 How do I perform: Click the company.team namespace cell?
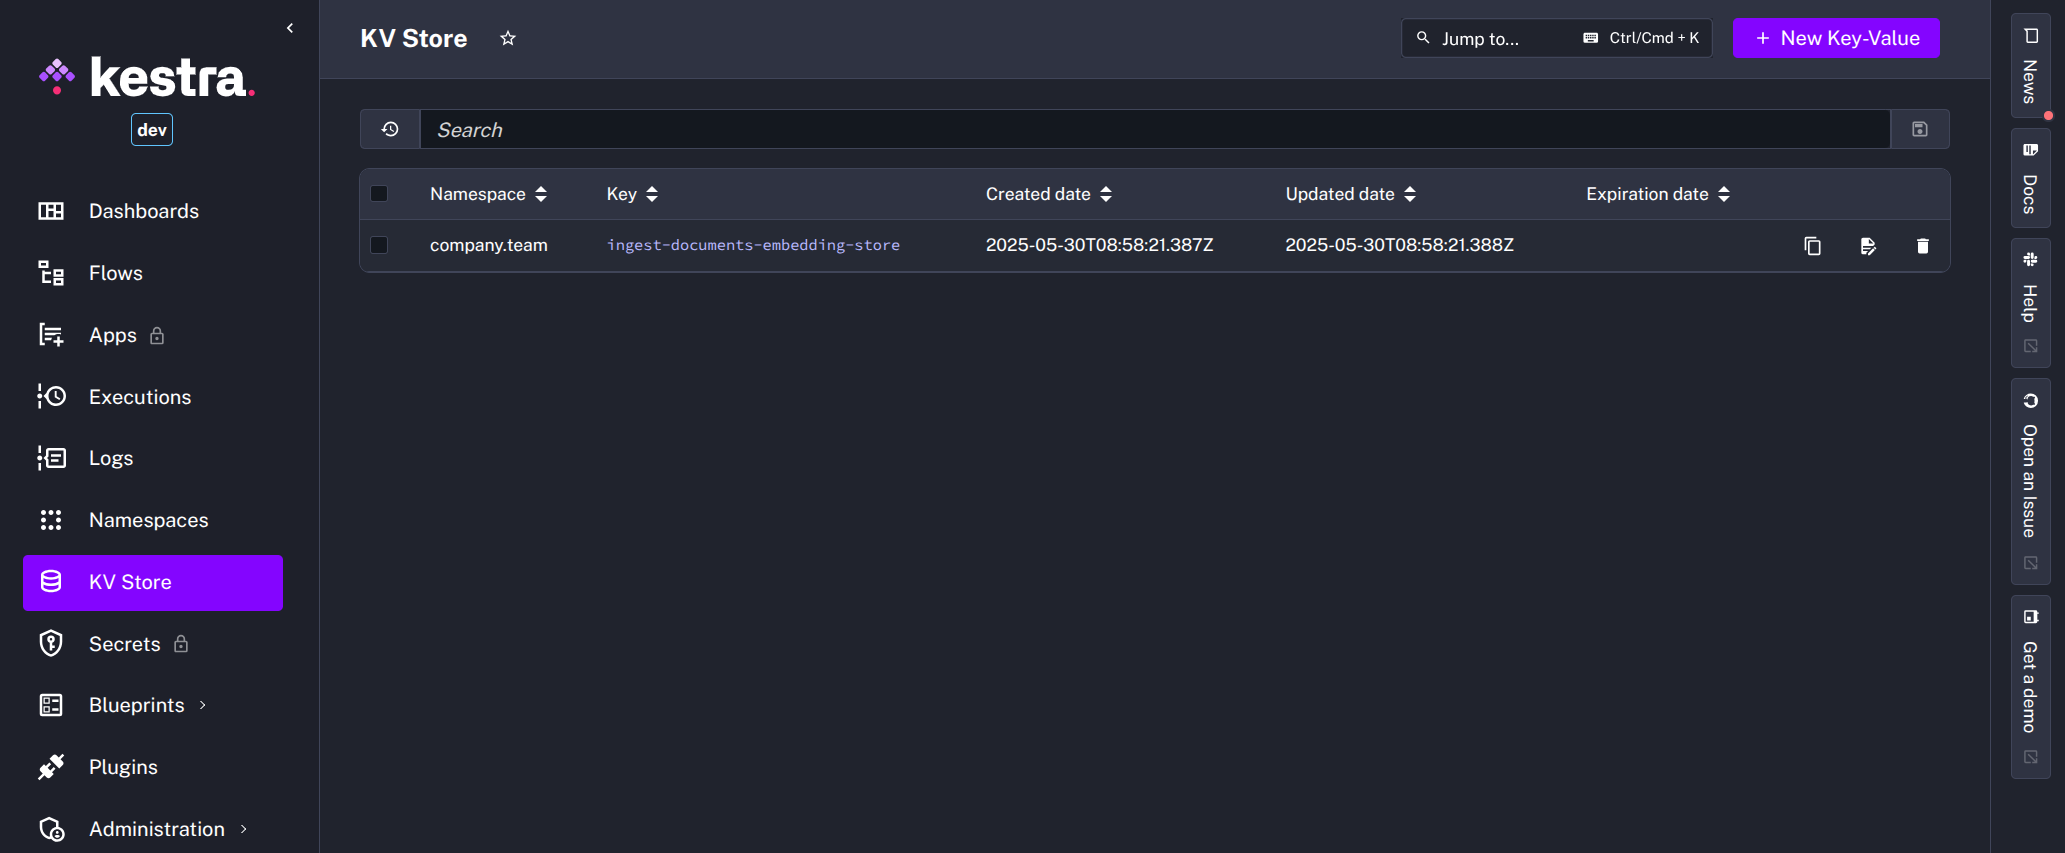[x=489, y=245]
